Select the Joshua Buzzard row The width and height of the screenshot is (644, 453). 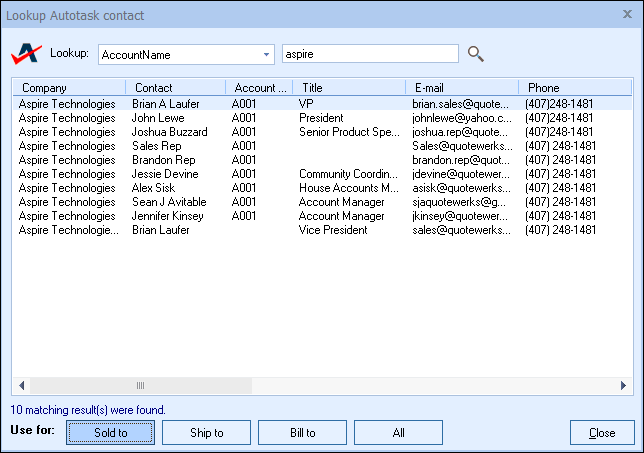[170, 131]
